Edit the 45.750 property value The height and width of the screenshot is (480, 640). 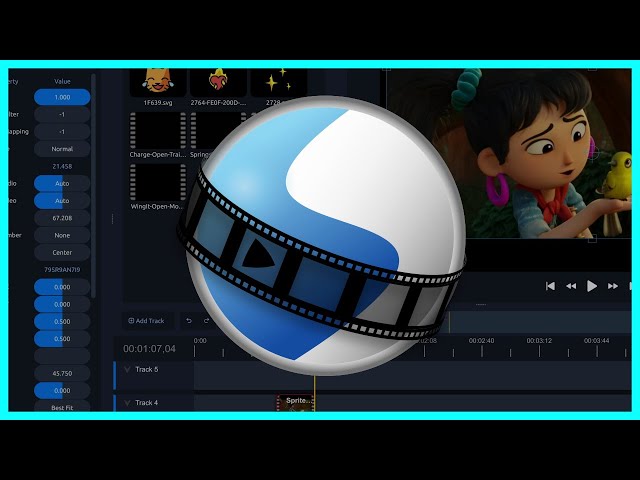[62, 373]
